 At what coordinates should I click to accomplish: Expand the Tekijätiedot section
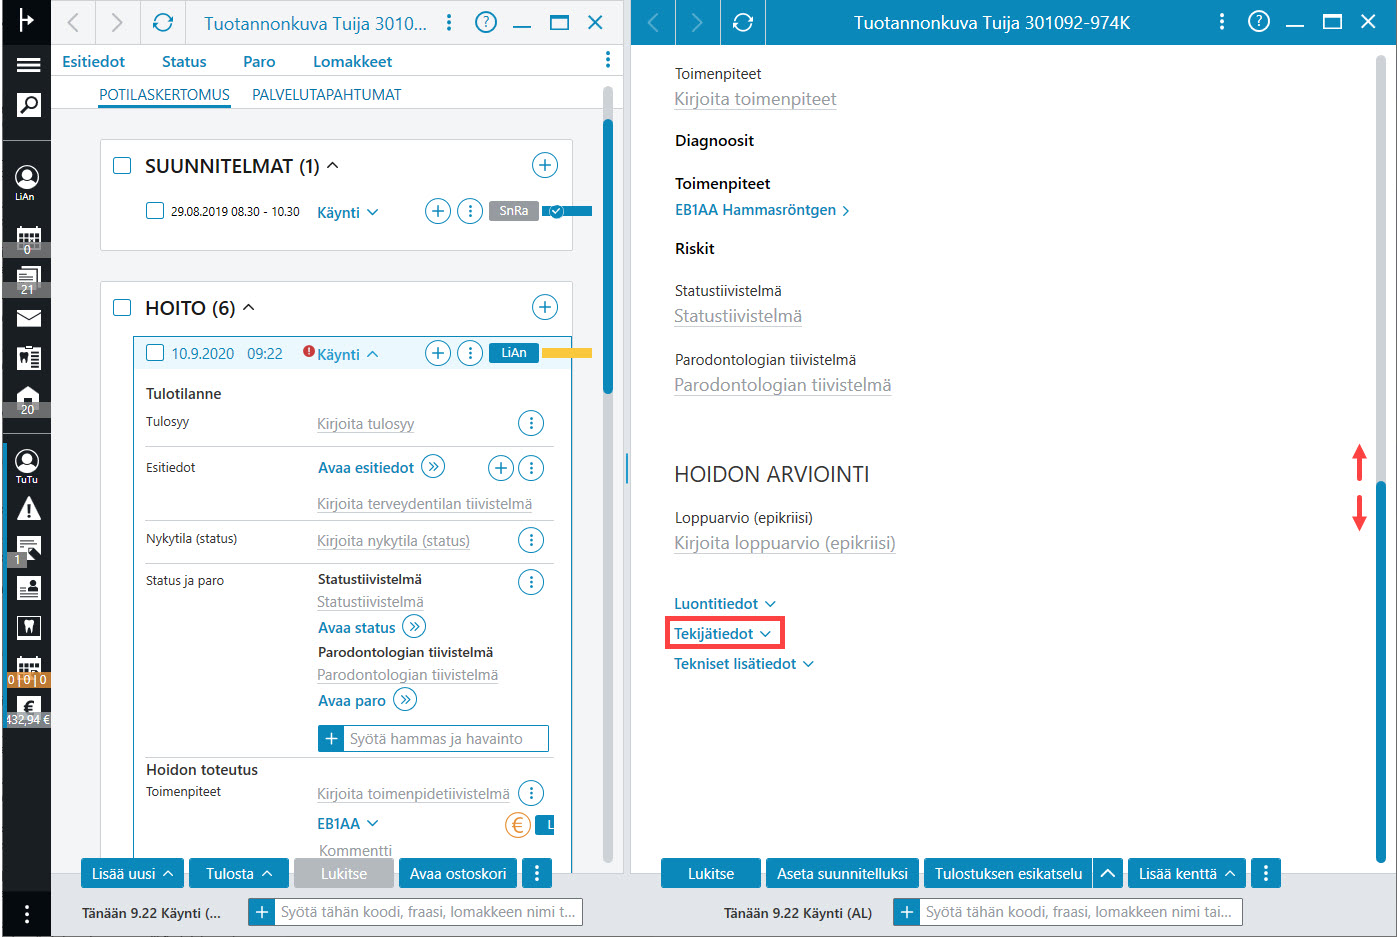tap(723, 633)
